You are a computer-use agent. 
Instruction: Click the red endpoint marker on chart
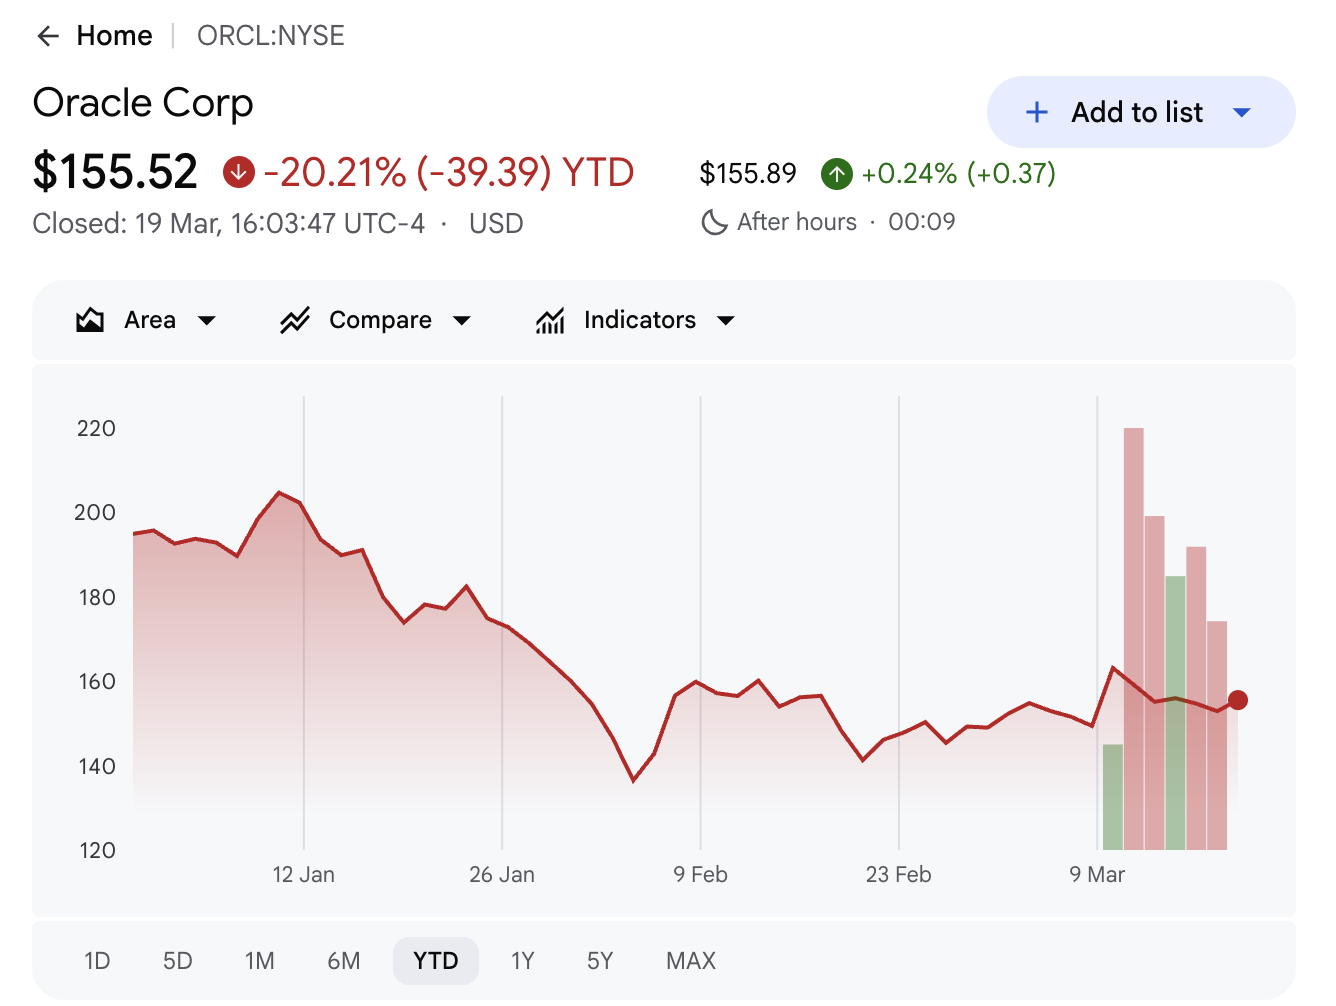pyautogui.click(x=1238, y=700)
